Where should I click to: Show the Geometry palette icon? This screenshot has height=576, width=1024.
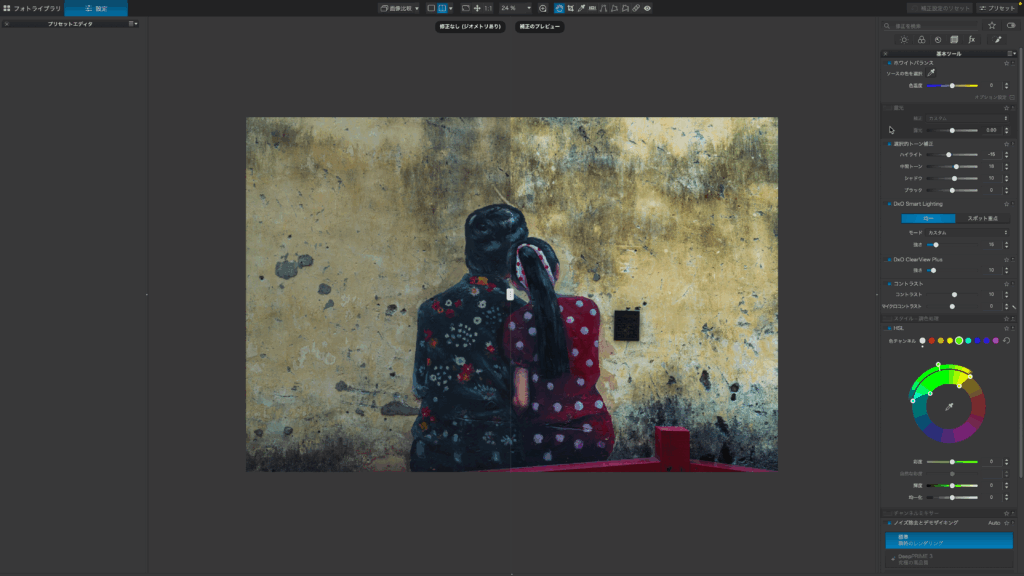click(x=954, y=40)
